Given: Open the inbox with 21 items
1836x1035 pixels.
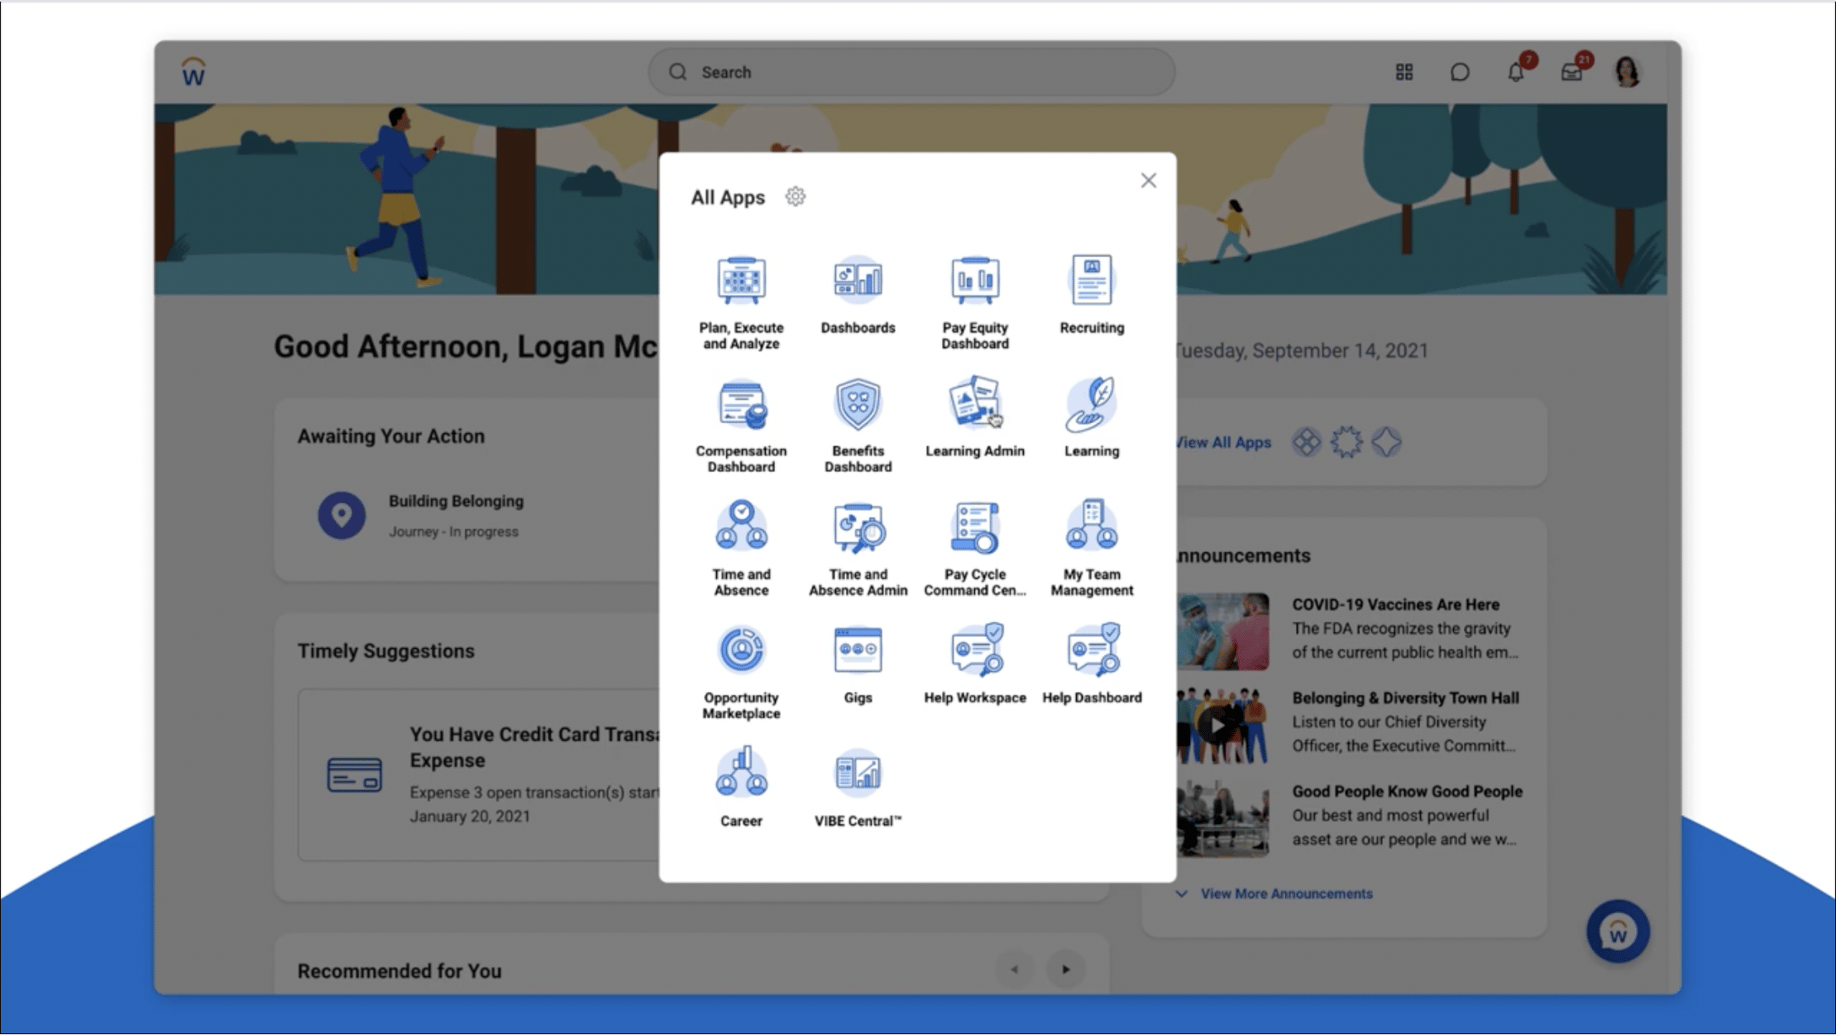Looking at the screenshot, I should [x=1572, y=71].
